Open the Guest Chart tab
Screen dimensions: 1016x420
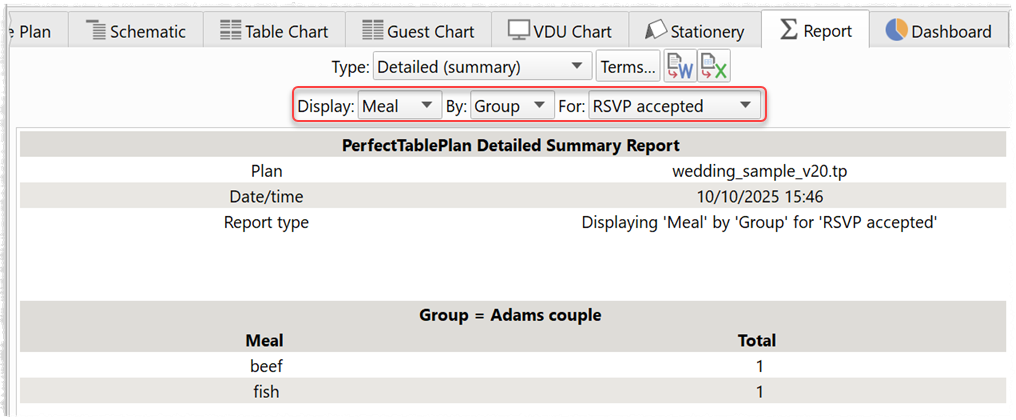tap(417, 31)
